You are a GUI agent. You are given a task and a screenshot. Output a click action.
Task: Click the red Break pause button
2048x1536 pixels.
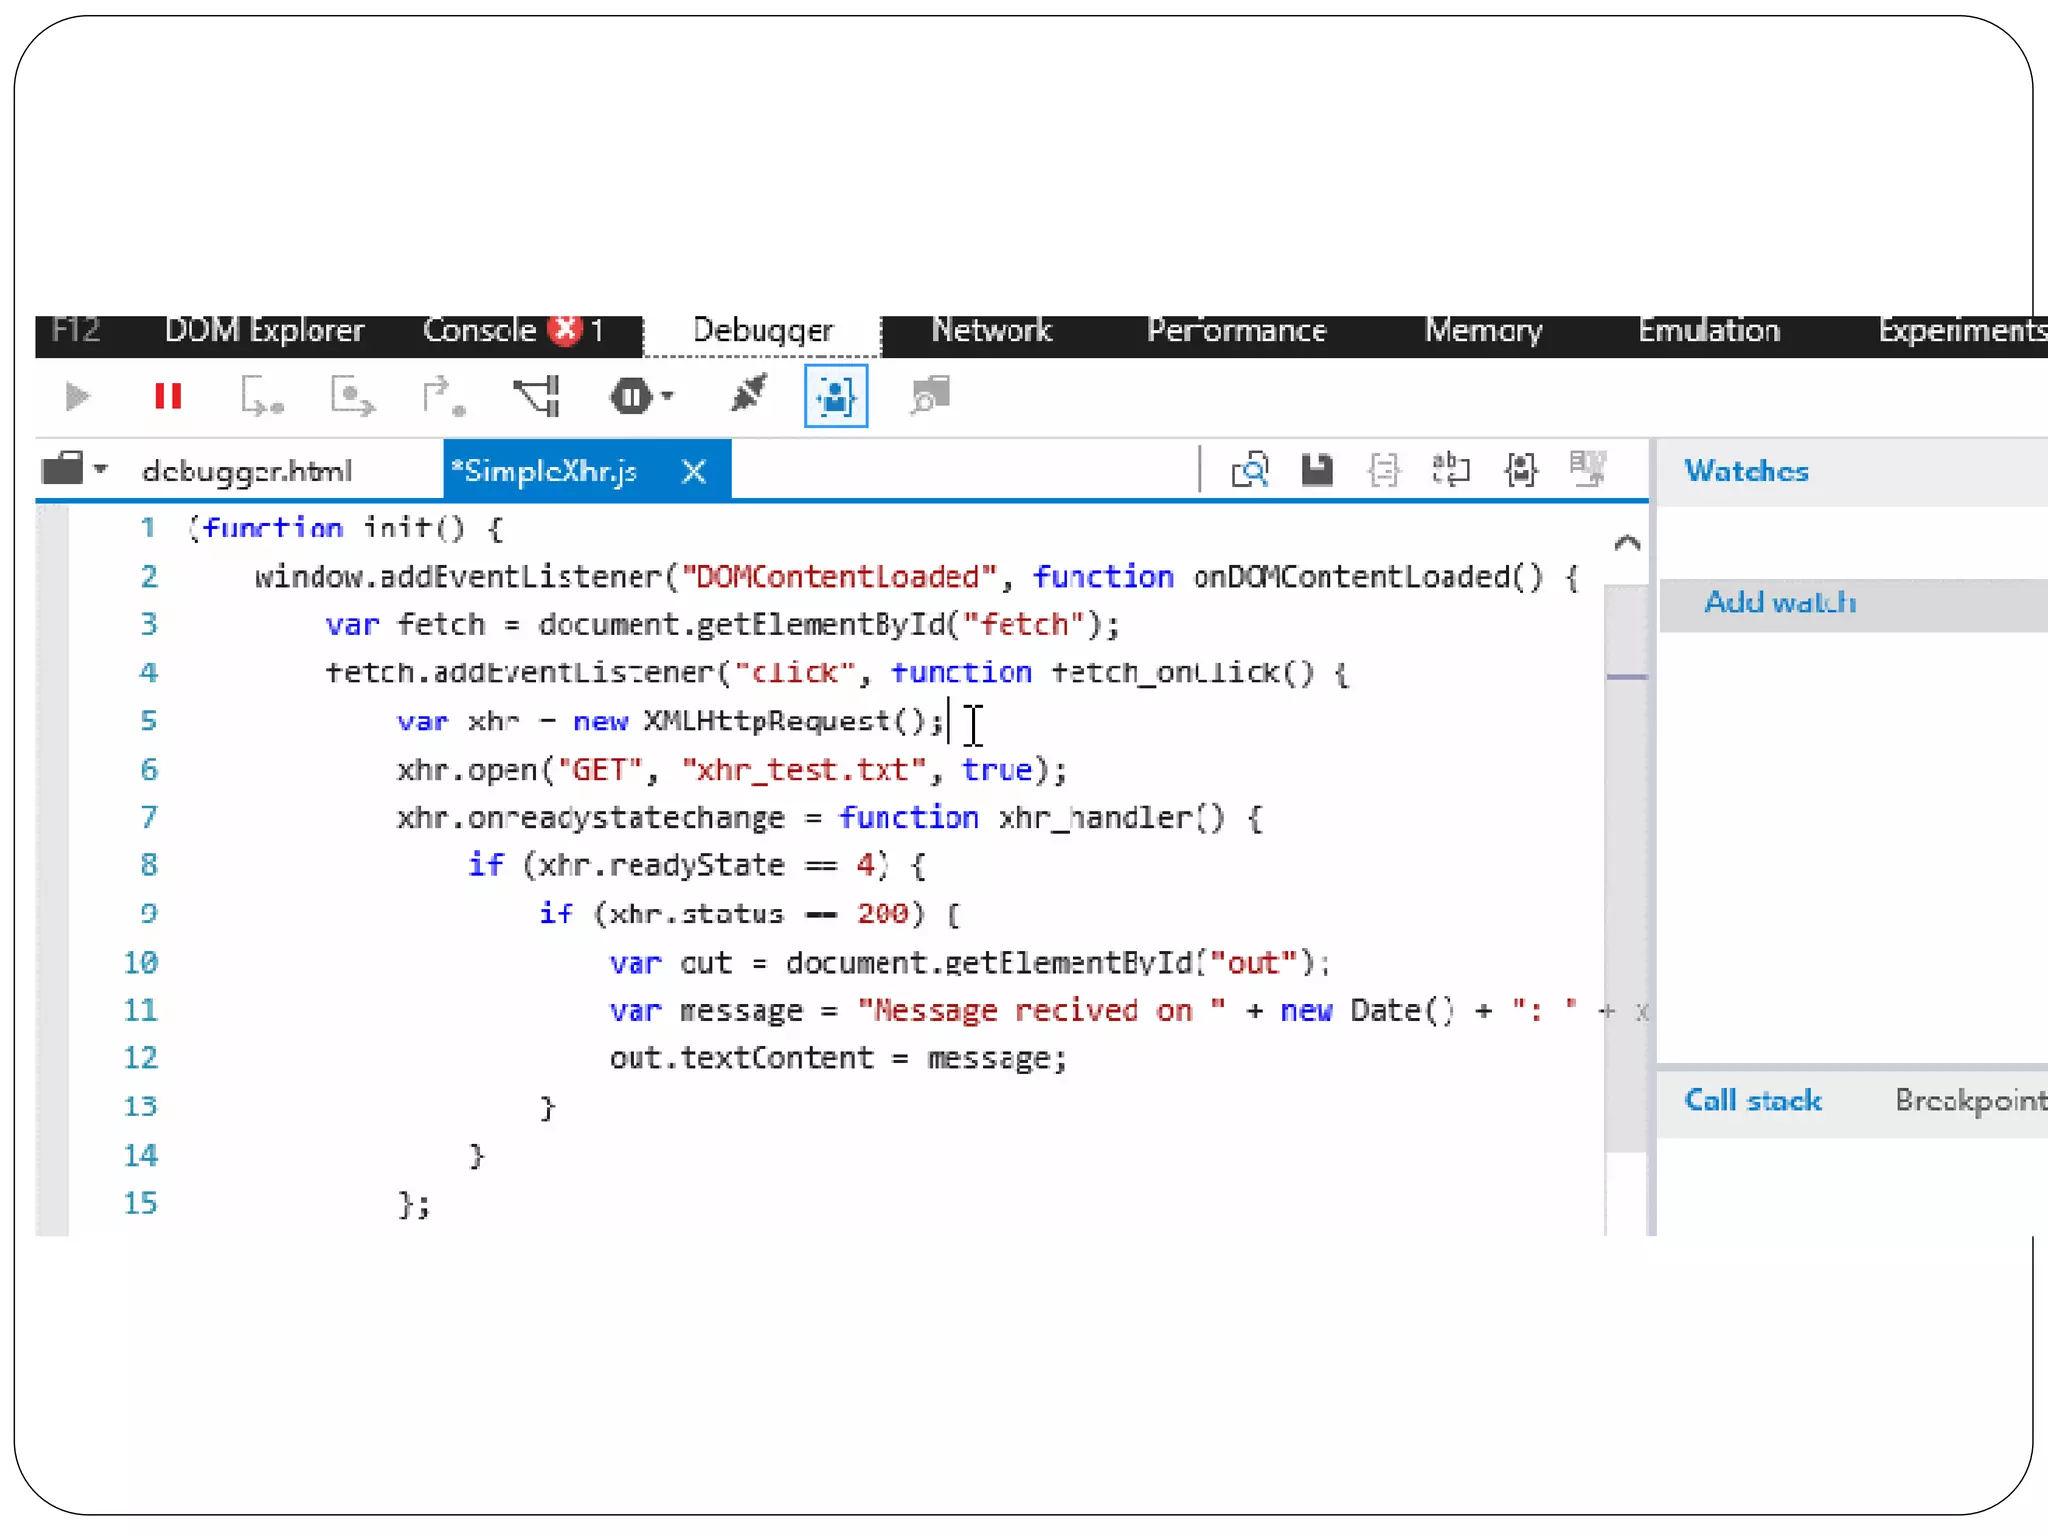(x=168, y=397)
